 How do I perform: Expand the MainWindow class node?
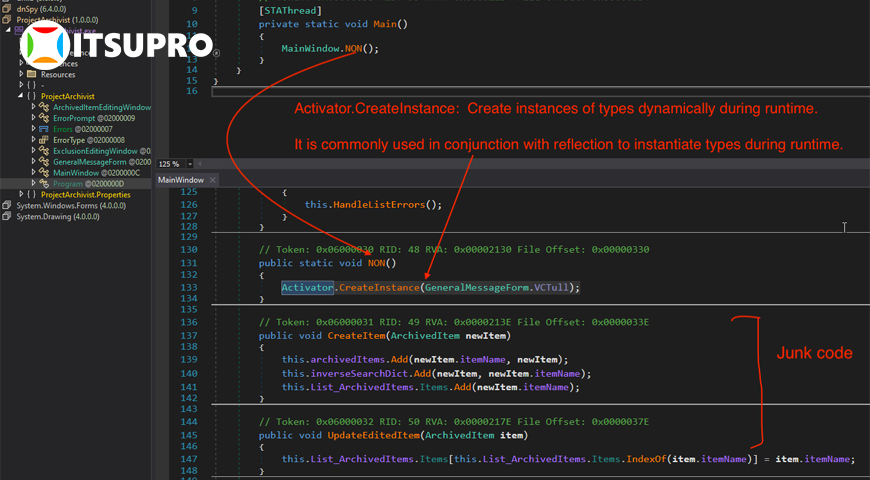34,173
